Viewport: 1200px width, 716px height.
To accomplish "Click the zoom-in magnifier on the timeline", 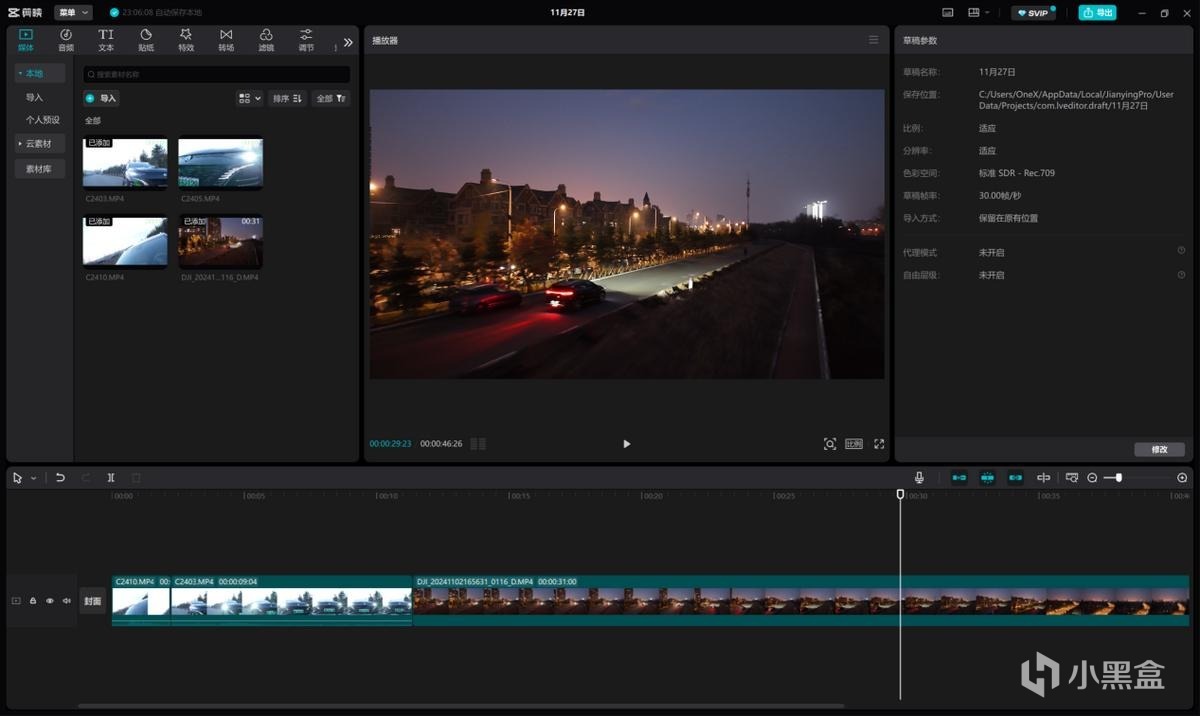I will click(x=1182, y=478).
